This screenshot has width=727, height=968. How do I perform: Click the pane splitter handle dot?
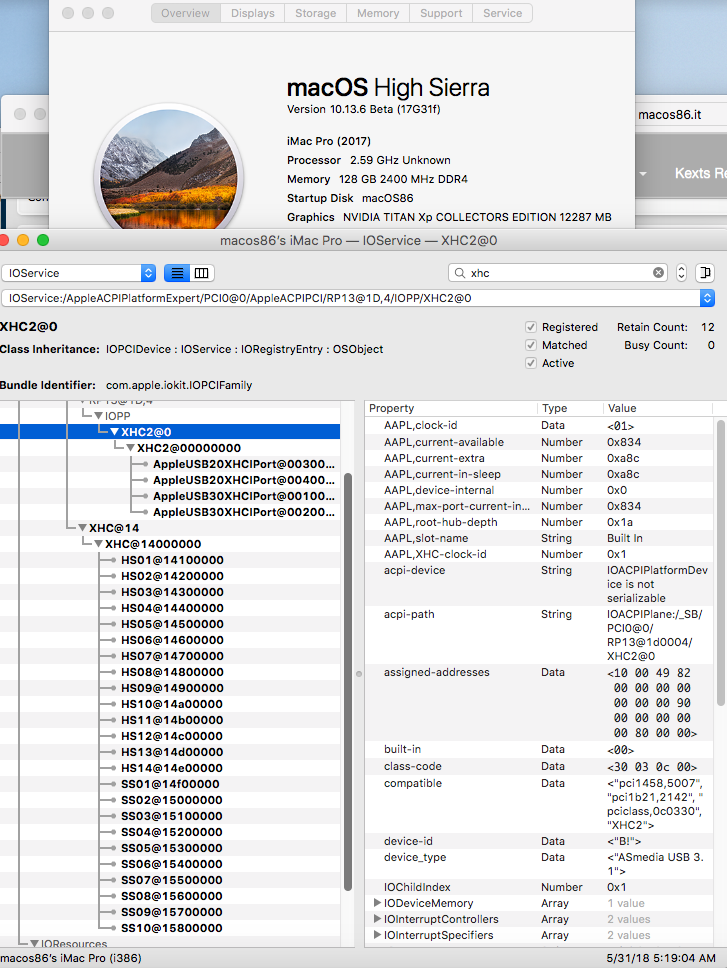coord(359,674)
